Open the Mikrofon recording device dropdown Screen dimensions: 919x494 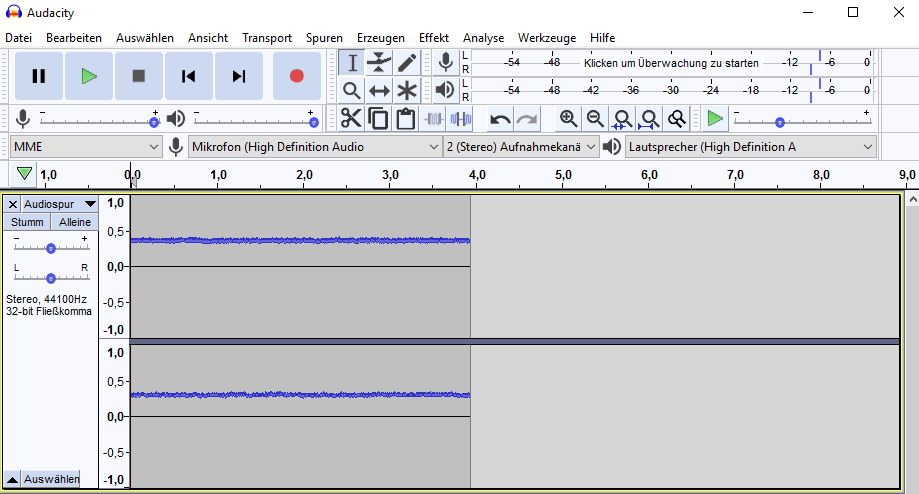pyautogui.click(x=315, y=147)
